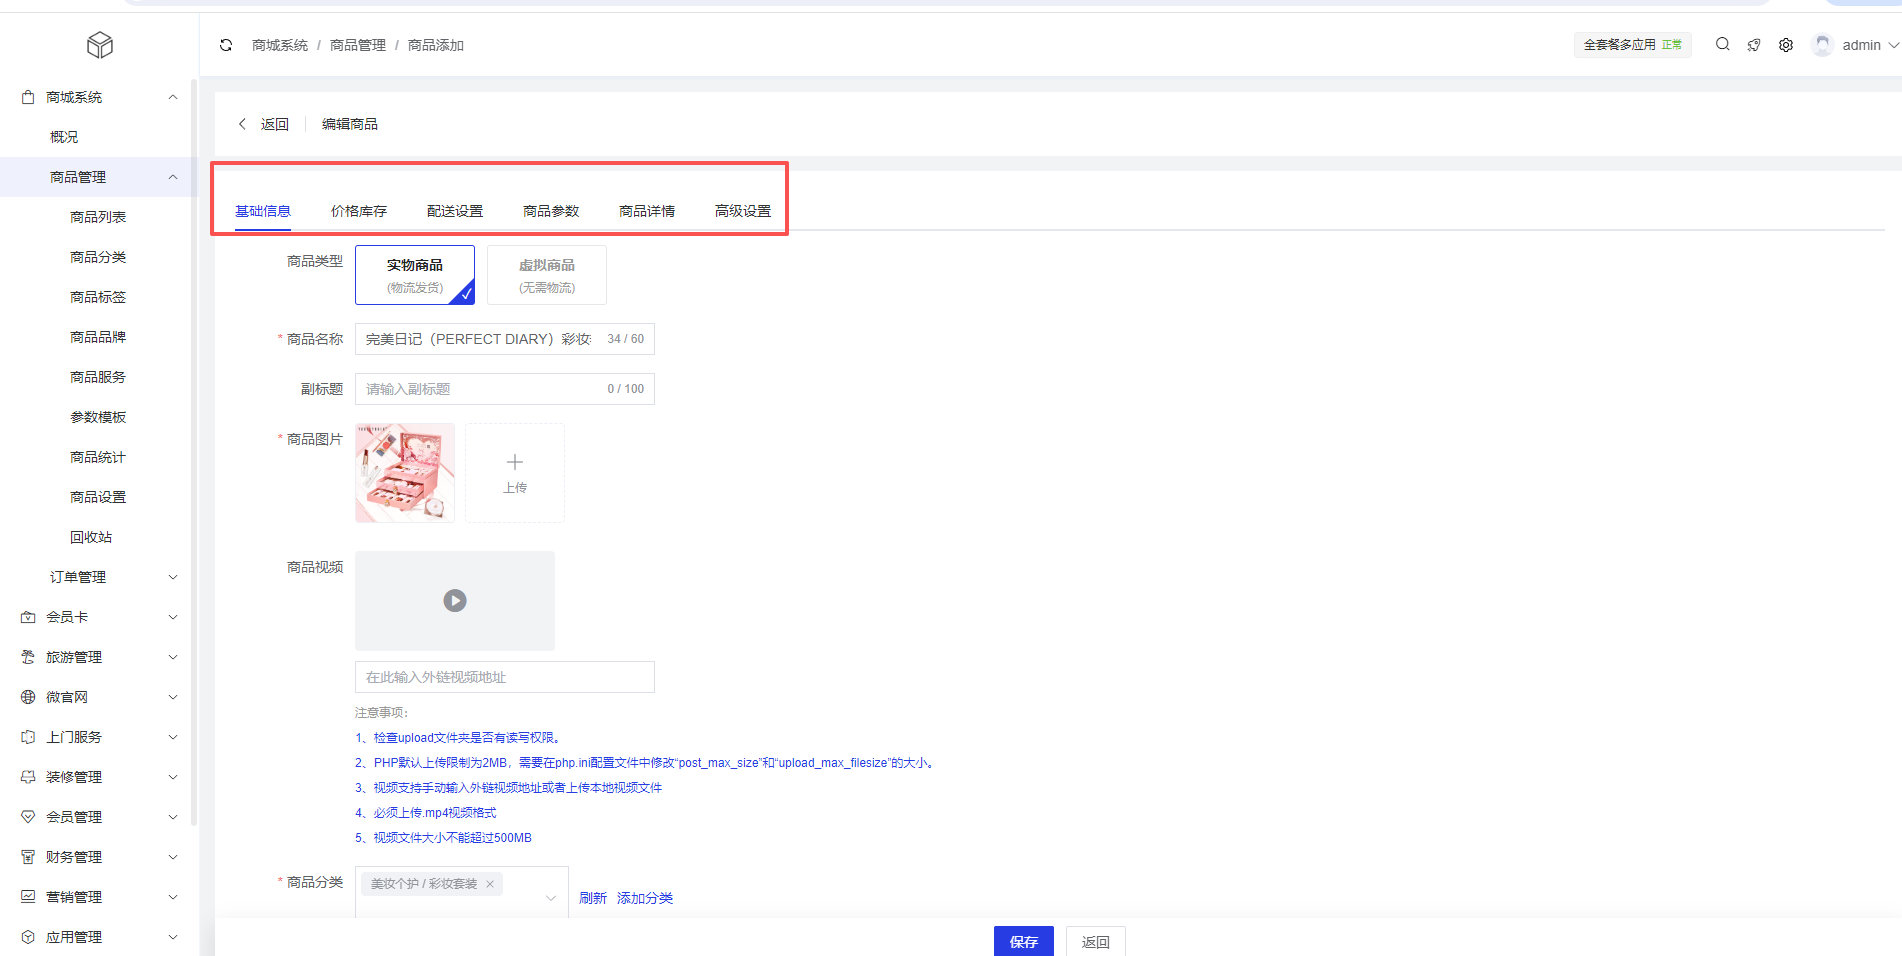The height and width of the screenshot is (956, 1902).
Task: Open the admin user dropdown
Action: click(1860, 45)
